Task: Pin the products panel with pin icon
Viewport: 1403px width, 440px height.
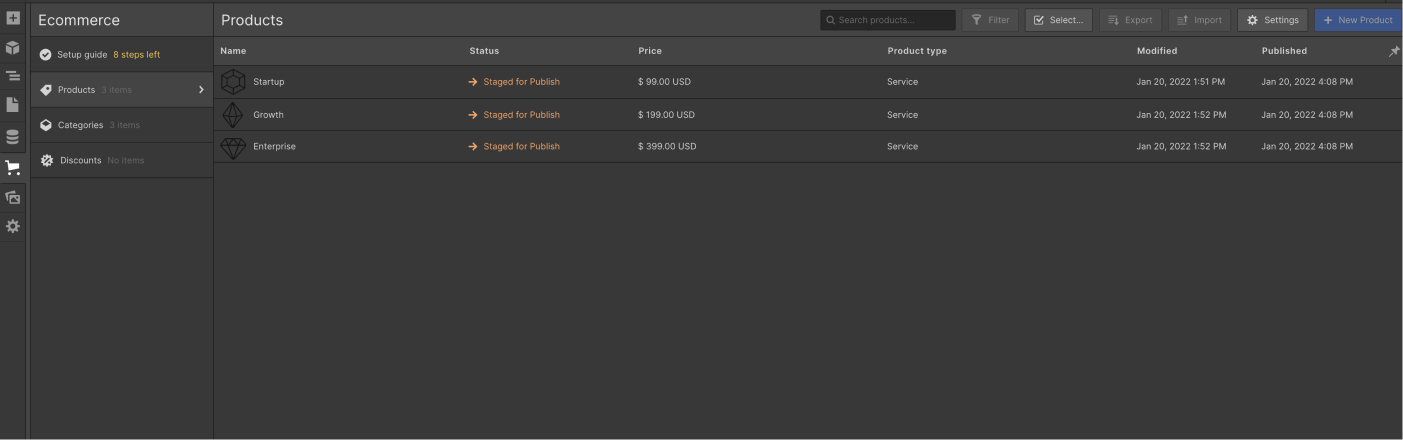Action: (1394, 51)
